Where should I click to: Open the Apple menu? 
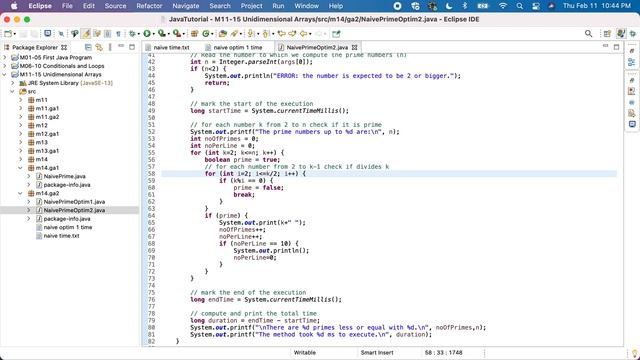14,6
